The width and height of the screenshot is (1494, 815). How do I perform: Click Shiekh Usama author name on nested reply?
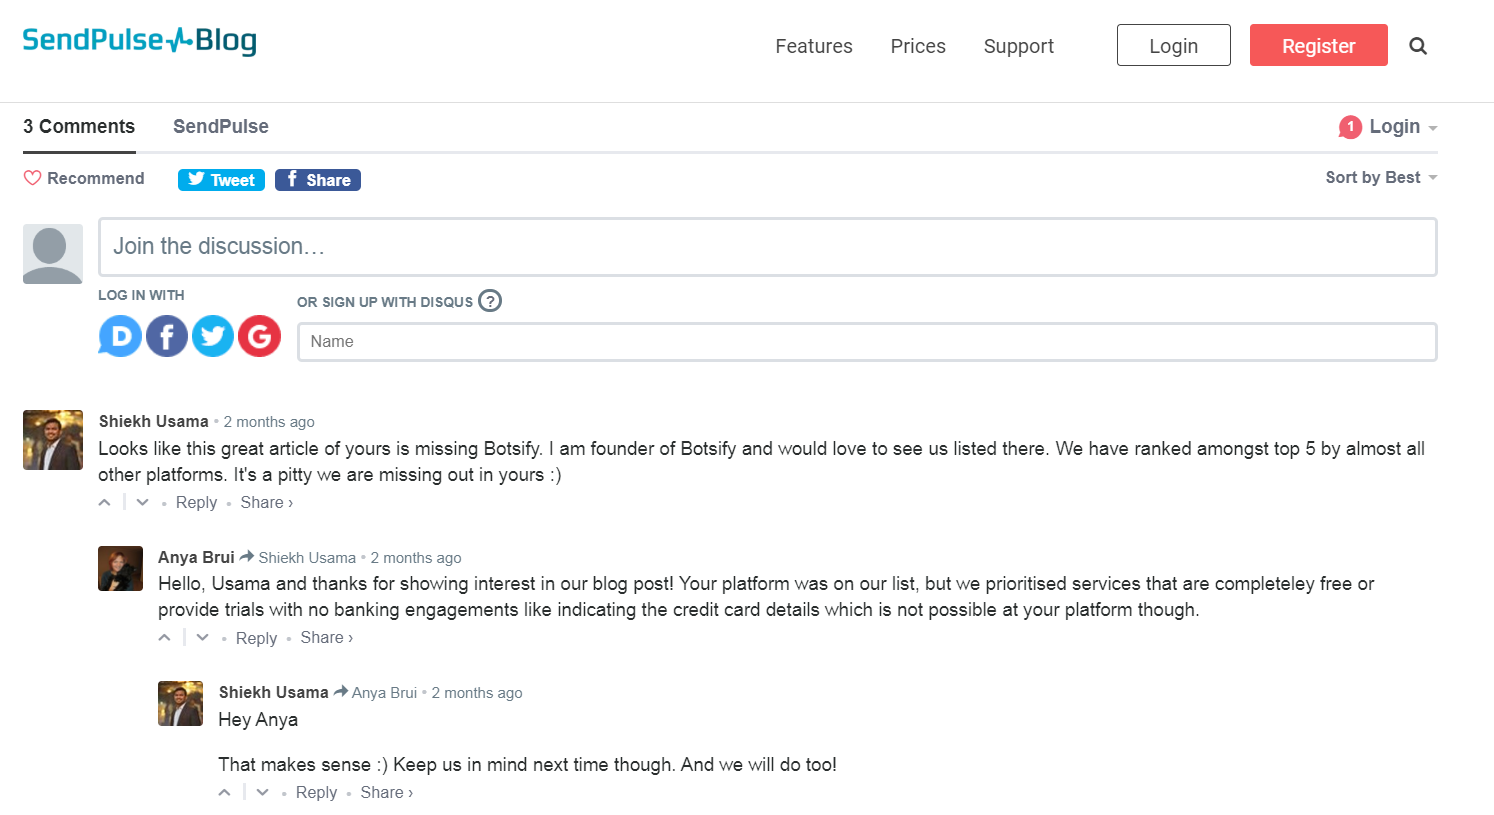(274, 692)
